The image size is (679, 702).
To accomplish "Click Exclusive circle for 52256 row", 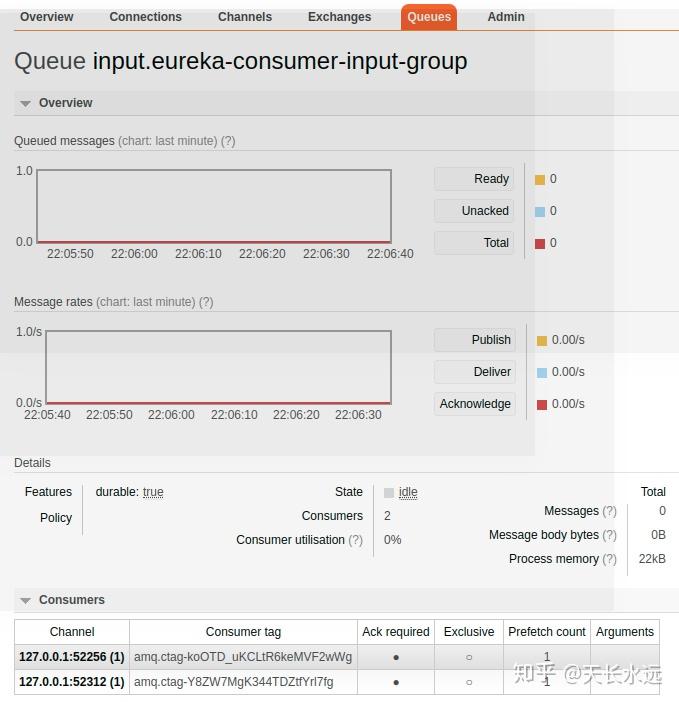I will click(x=469, y=658).
